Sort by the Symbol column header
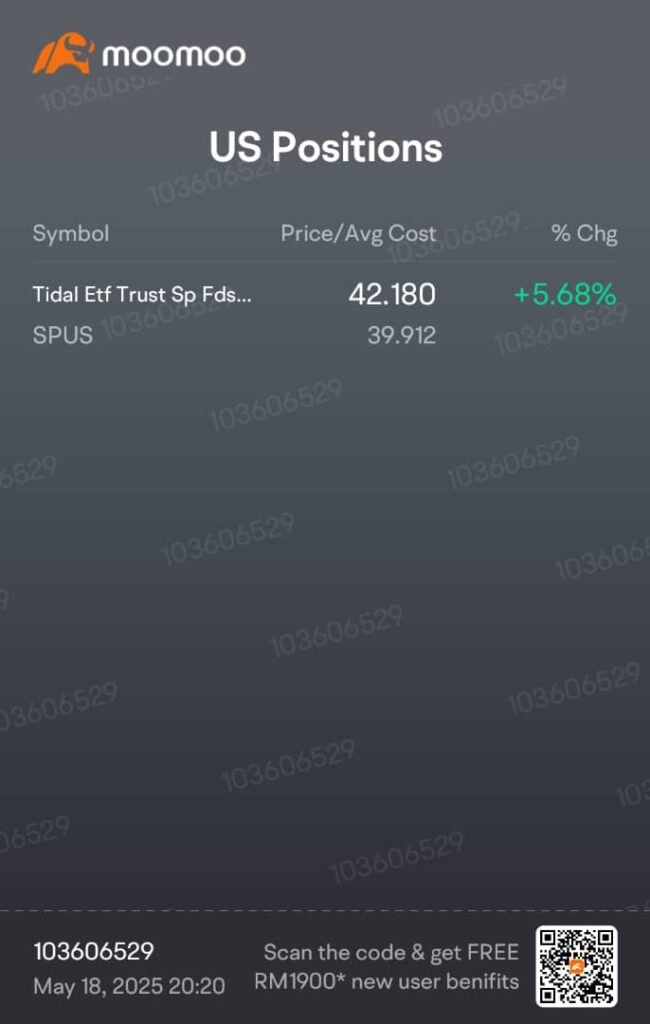 point(71,234)
